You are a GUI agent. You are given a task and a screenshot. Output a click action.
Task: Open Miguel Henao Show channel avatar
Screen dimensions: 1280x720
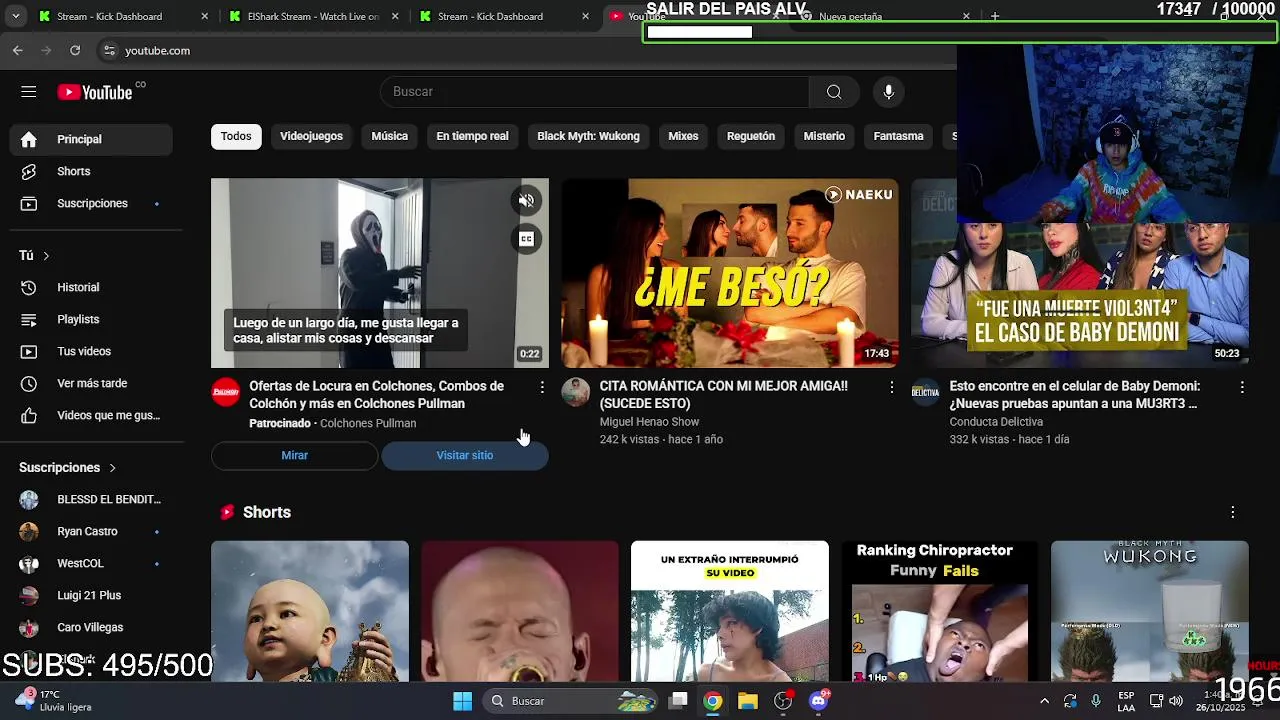coord(575,392)
